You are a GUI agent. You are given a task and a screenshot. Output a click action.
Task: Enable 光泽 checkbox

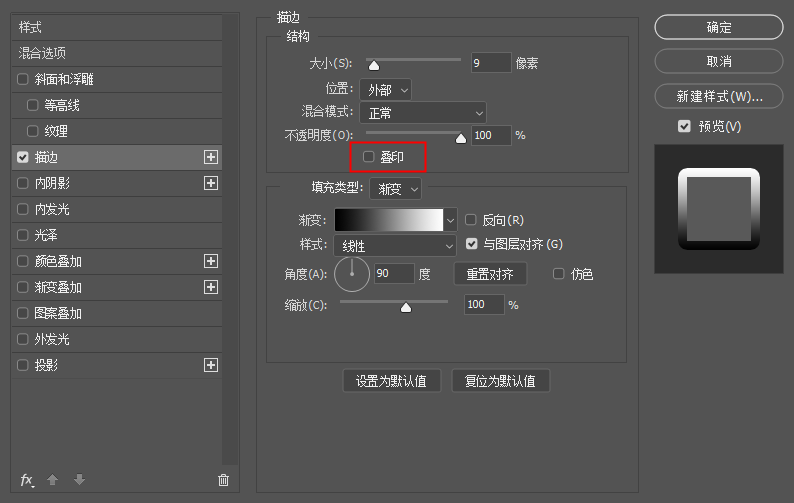[x=23, y=235]
